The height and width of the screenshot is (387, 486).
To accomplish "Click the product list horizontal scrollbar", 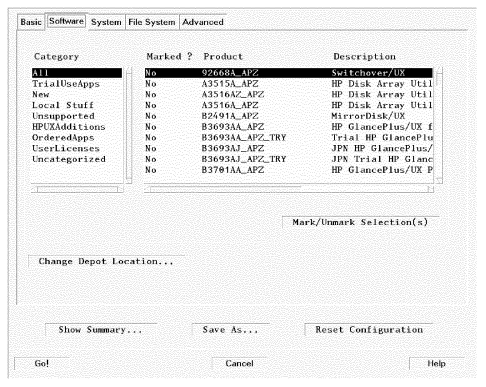I will click(x=289, y=189).
